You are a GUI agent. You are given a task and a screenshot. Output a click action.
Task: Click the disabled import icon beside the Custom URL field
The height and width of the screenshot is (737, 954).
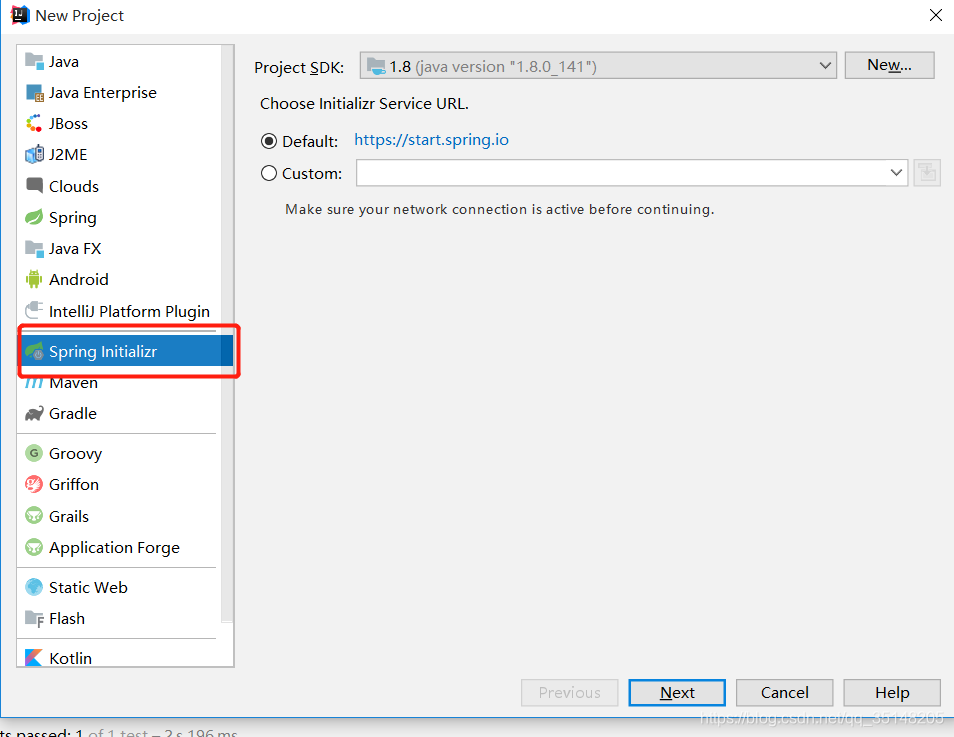click(x=927, y=173)
